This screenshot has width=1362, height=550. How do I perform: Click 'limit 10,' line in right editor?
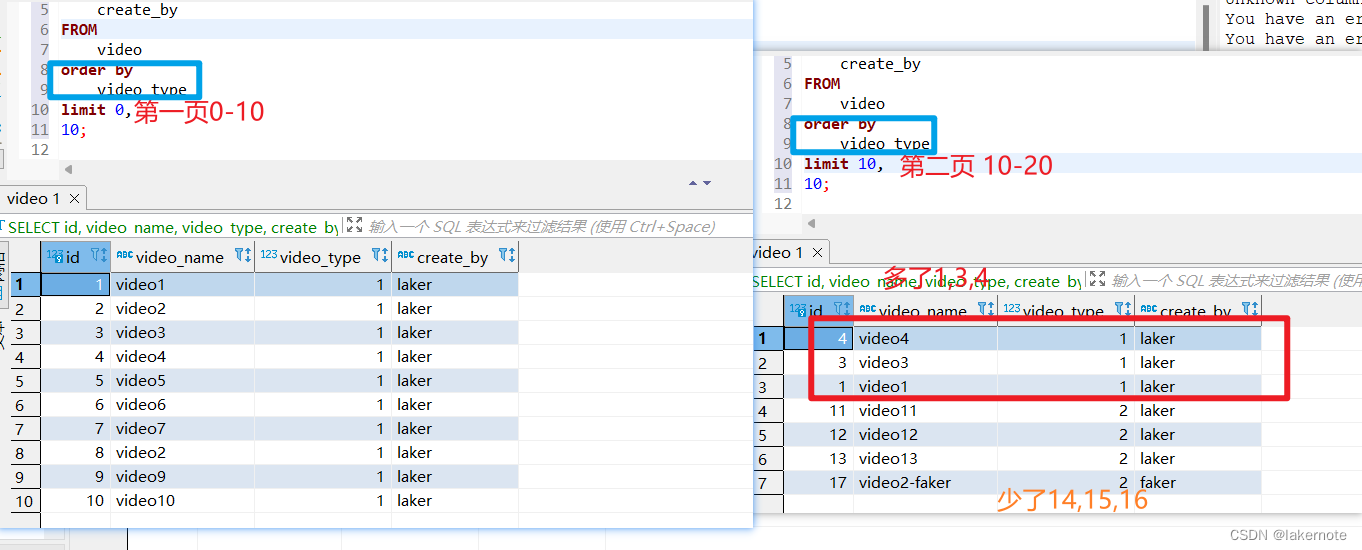point(844,164)
